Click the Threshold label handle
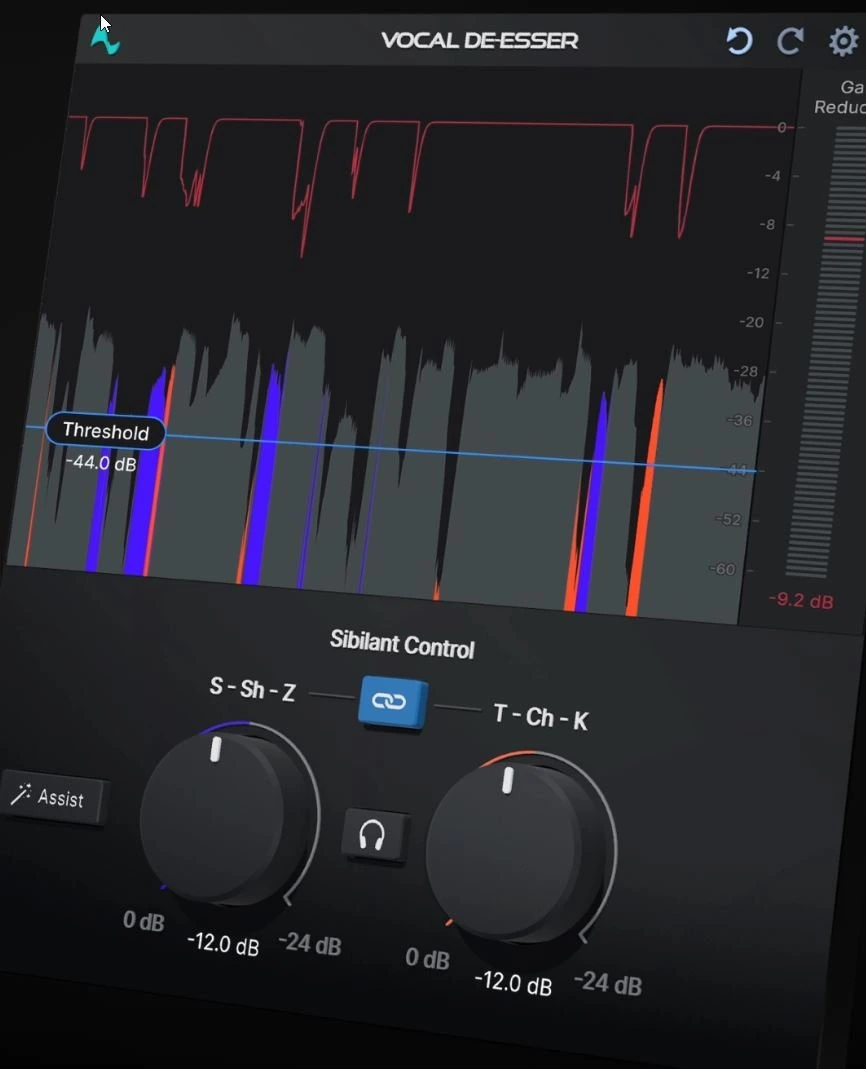This screenshot has height=1069, width=866. [106, 431]
